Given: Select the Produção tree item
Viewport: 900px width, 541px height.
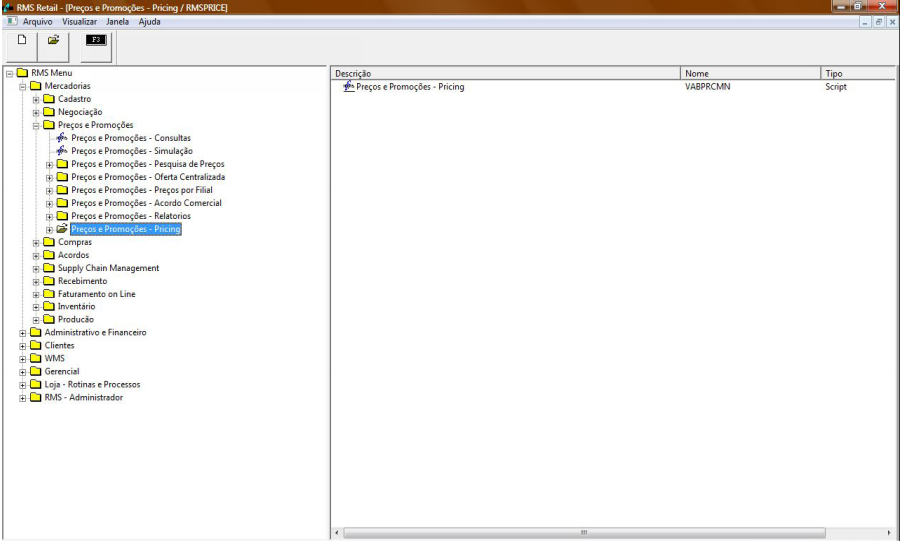Looking at the screenshot, I should (76, 320).
